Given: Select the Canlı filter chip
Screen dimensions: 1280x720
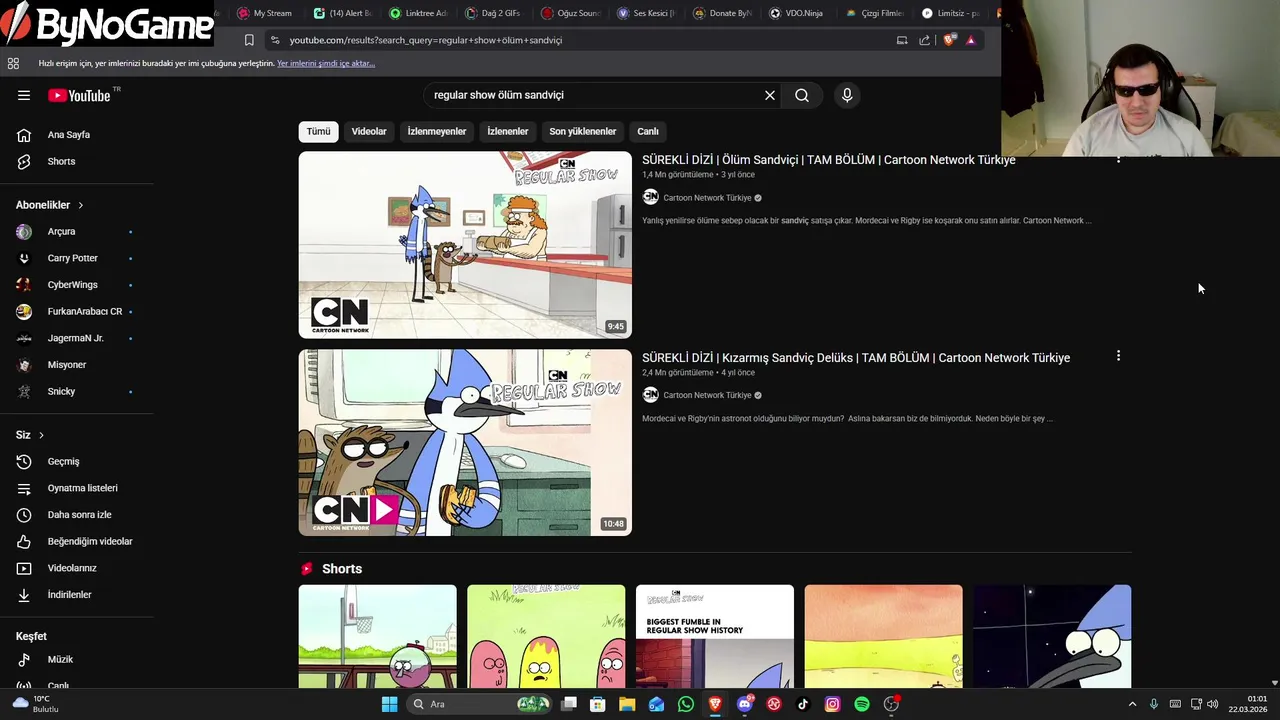Looking at the screenshot, I should (x=648, y=131).
